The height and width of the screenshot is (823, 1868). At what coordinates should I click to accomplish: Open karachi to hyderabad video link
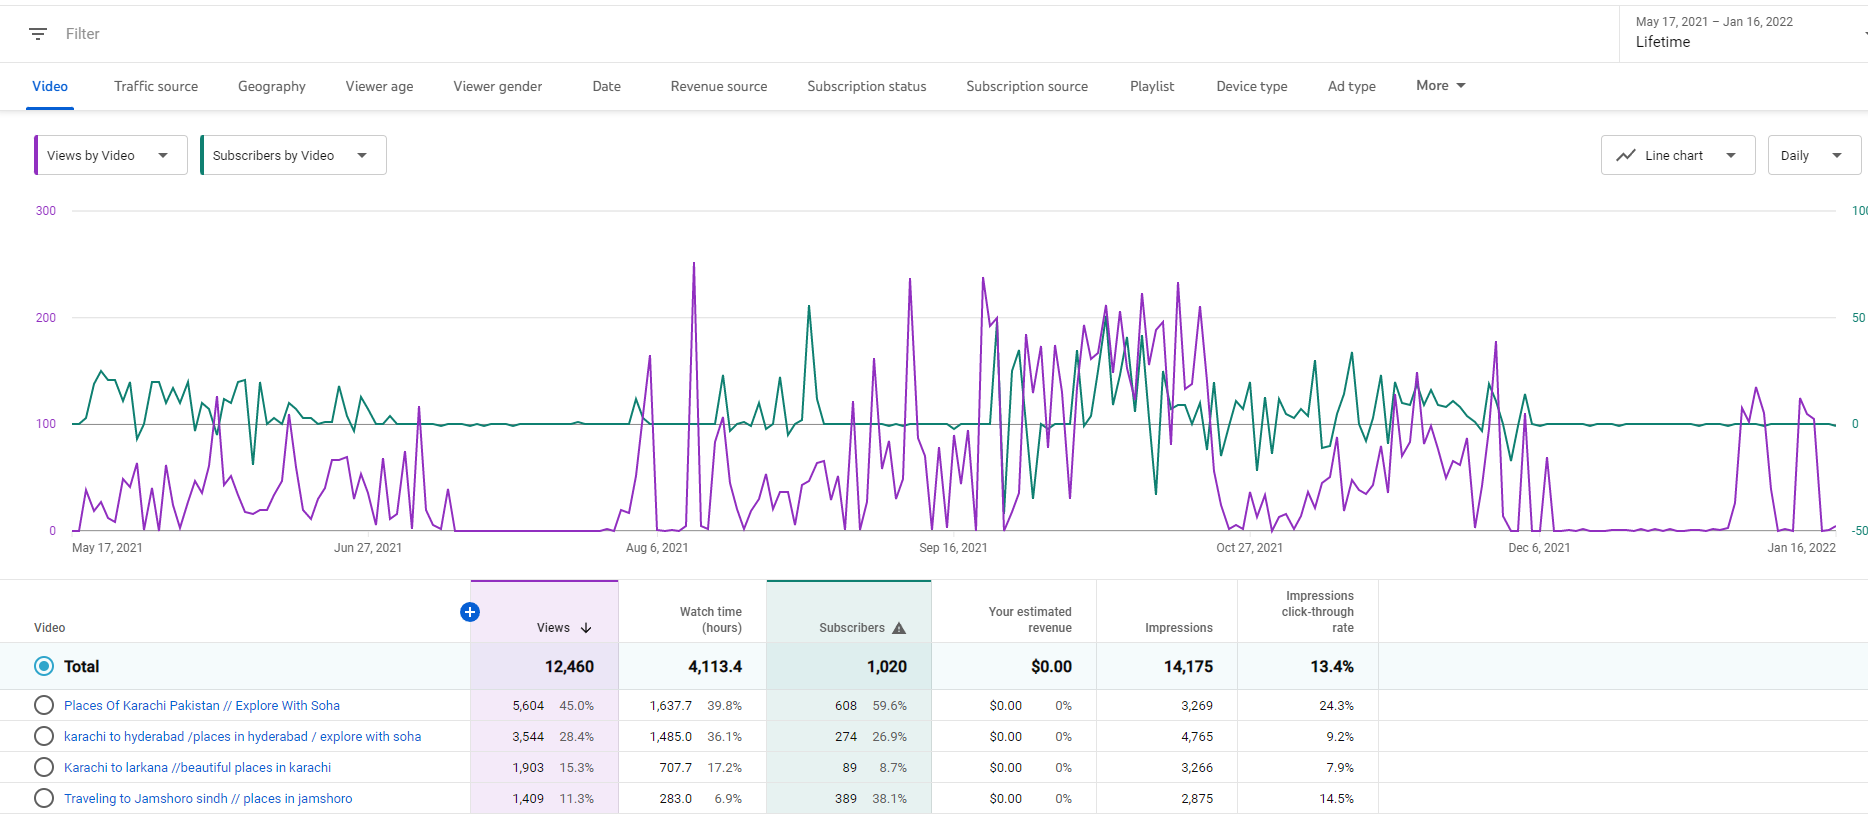(242, 736)
